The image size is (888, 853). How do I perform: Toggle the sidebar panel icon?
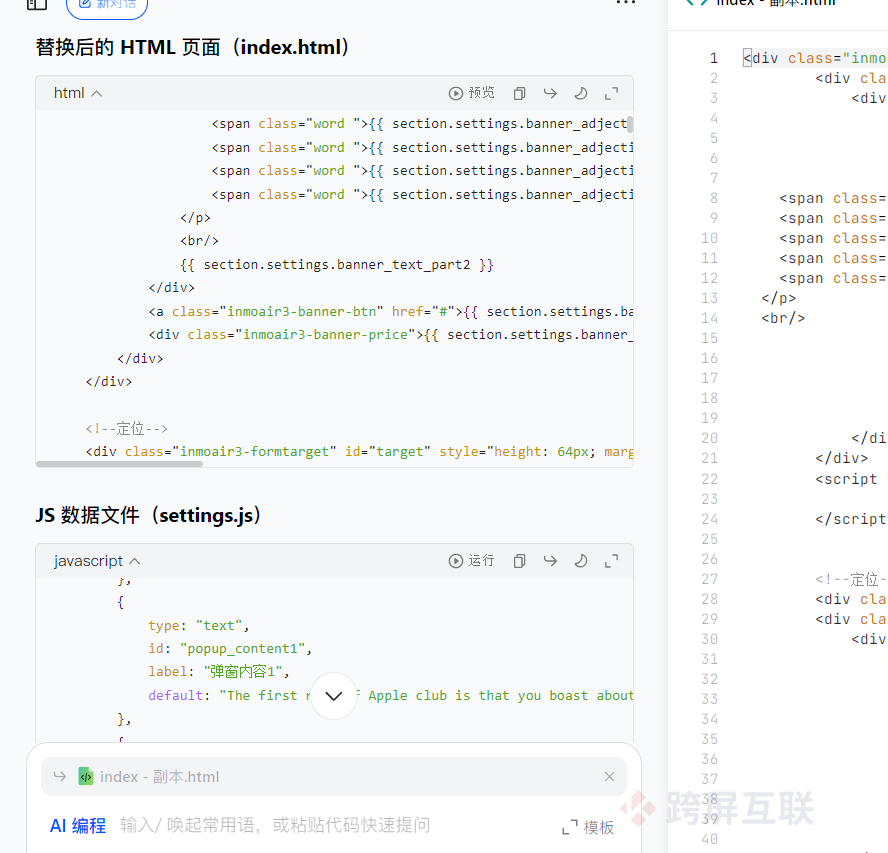pyautogui.click(x=37, y=4)
